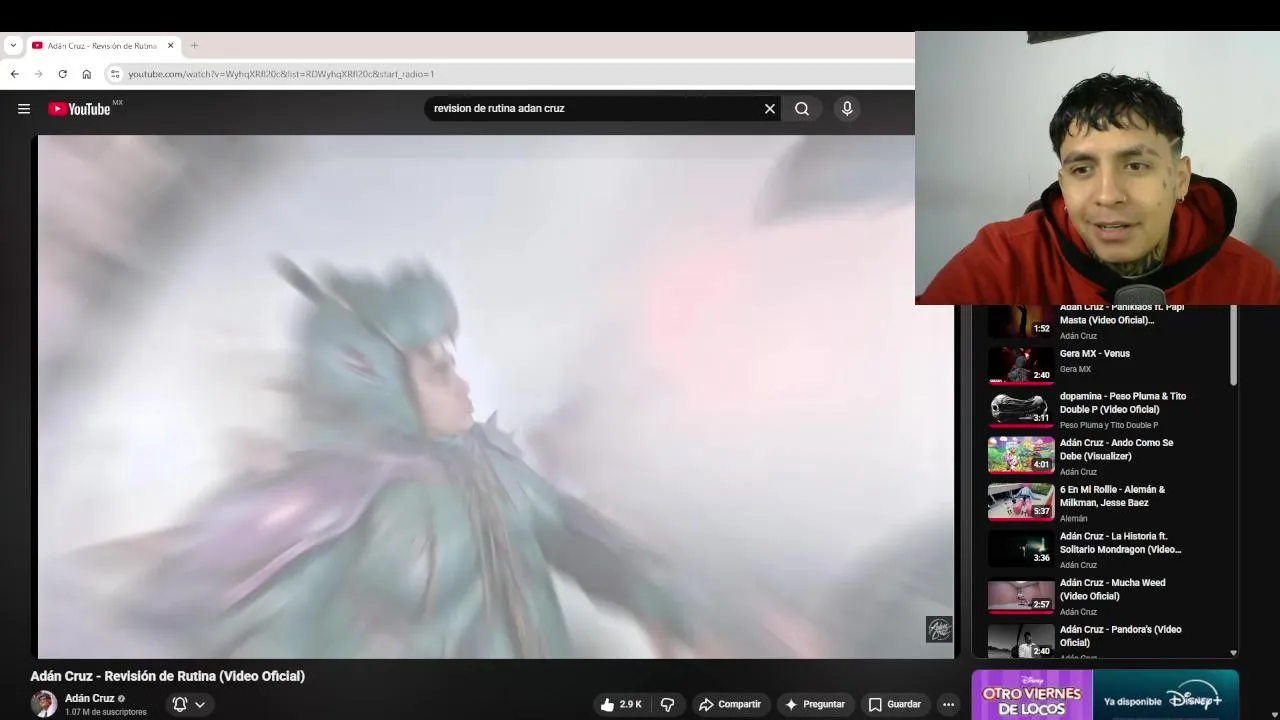Open dopamina Peso Pluma video thumbnail
The width and height of the screenshot is (1280, 720).
coord(1021,408)
